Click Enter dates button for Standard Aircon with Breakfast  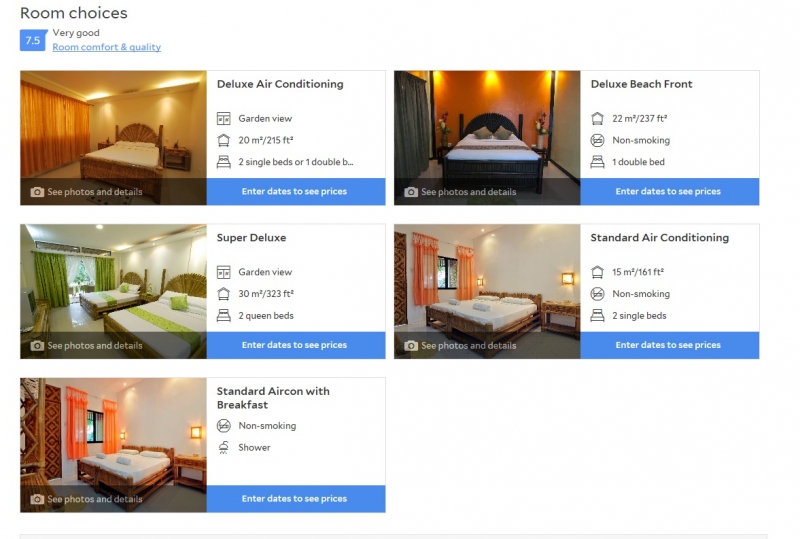pyautogui.click(x=296, y=499)
